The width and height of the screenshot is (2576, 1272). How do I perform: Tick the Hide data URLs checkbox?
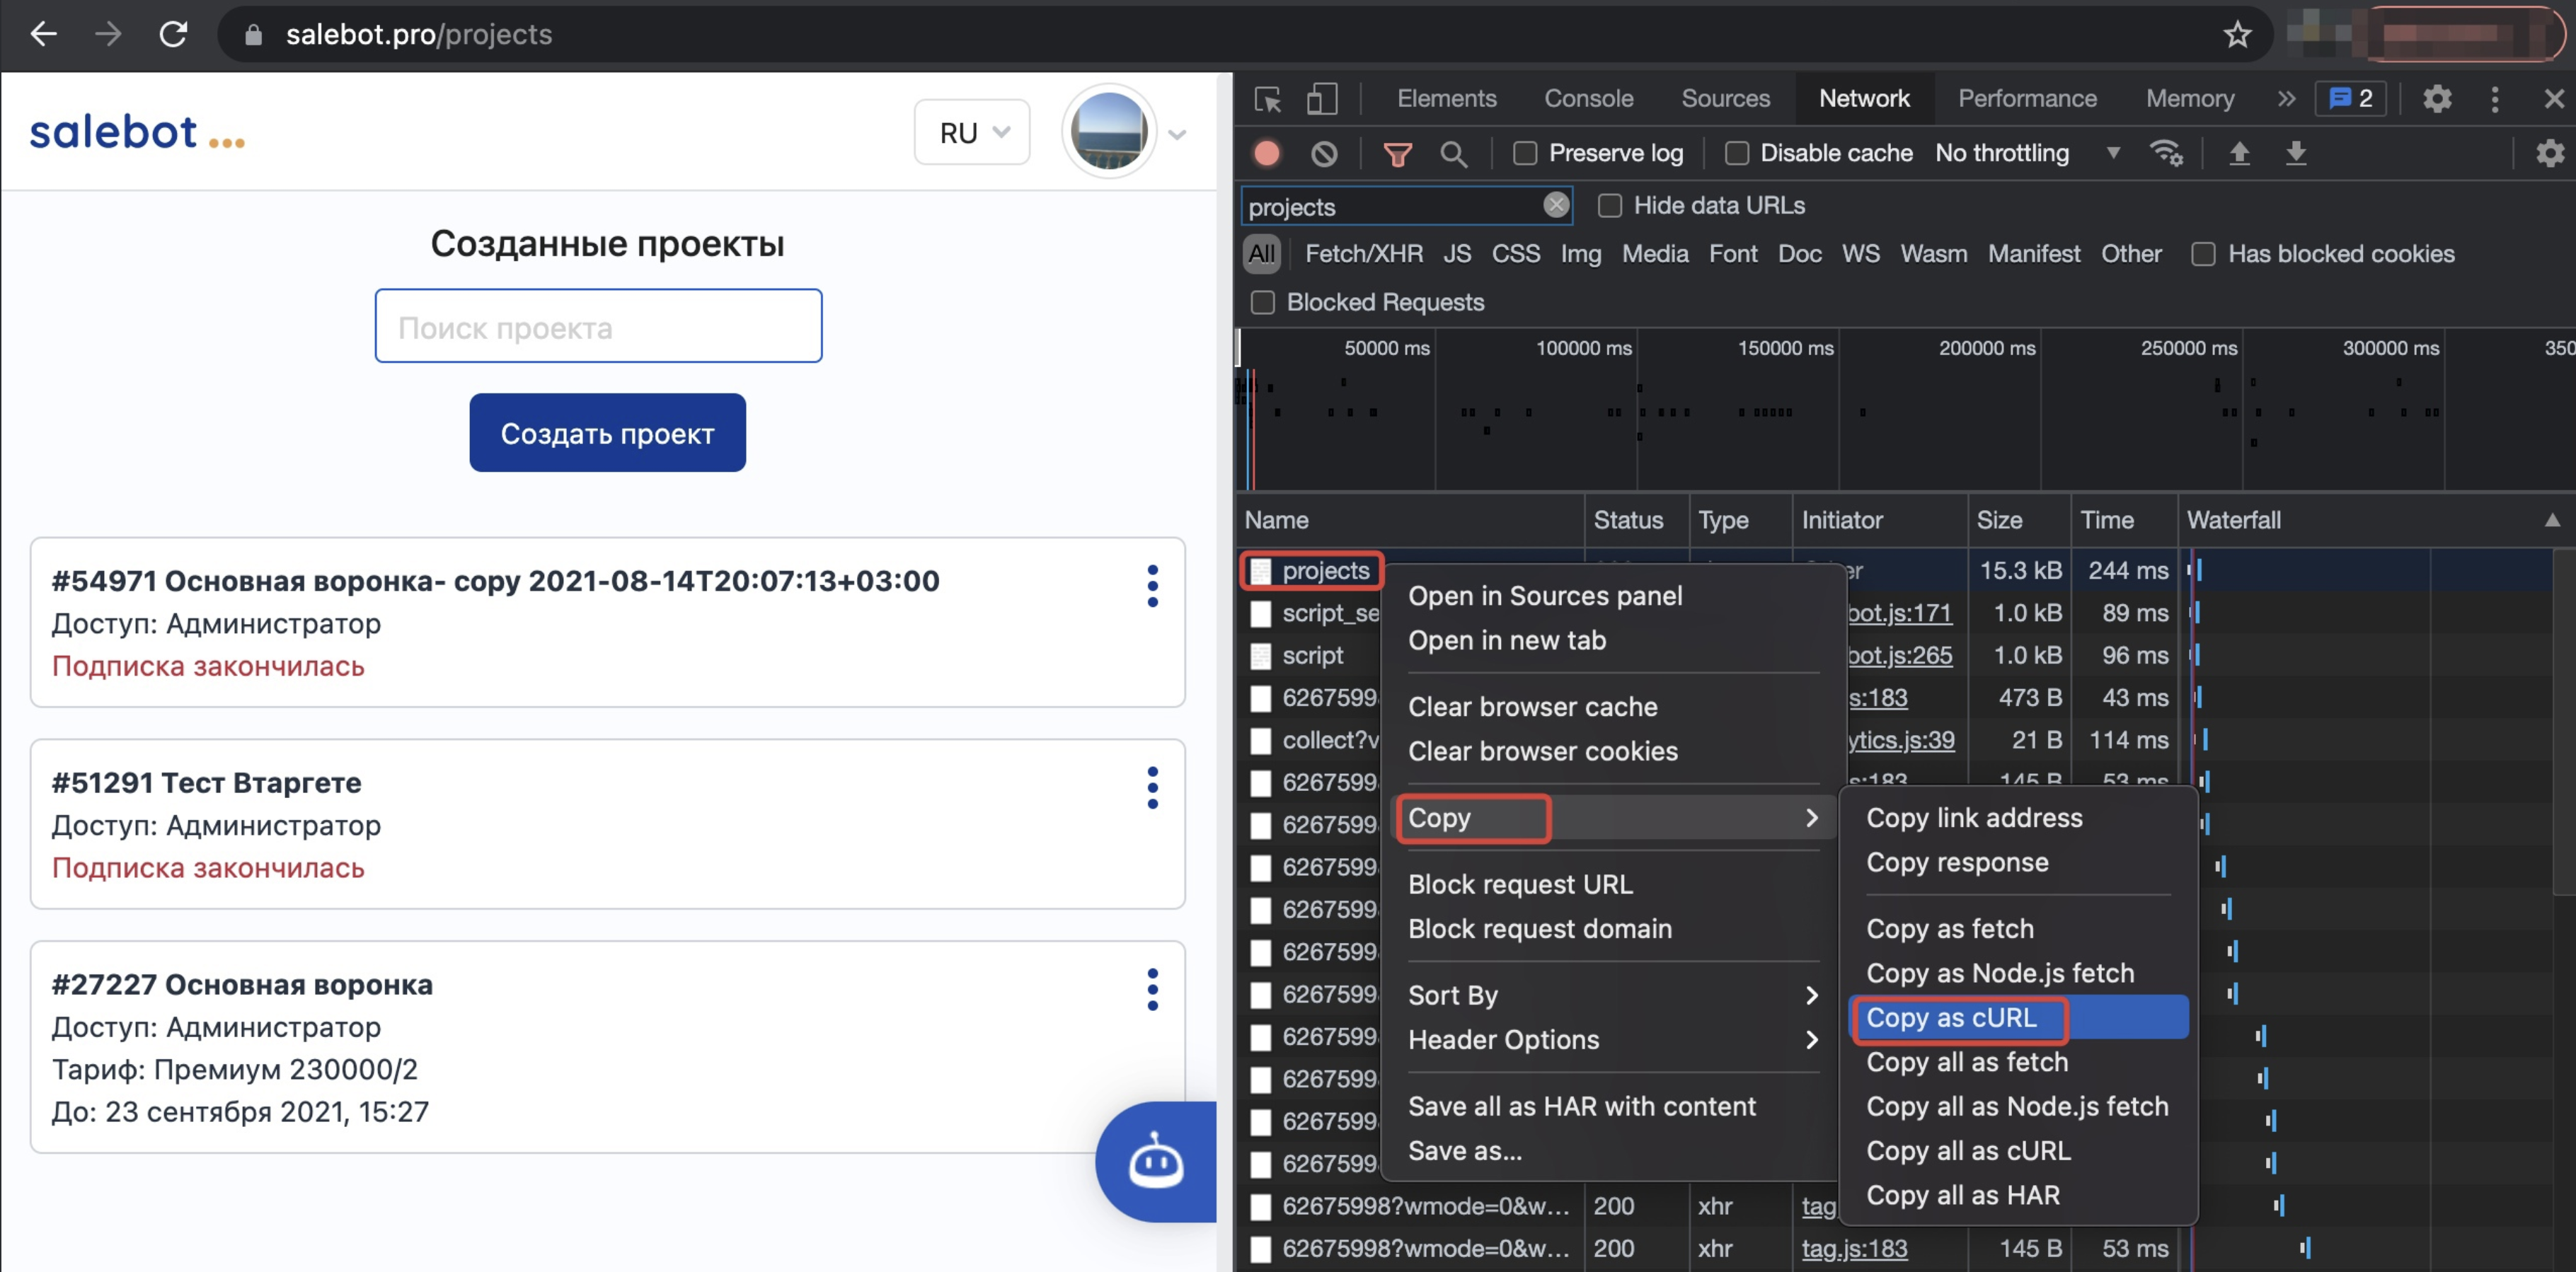(x=1610, y=206)
